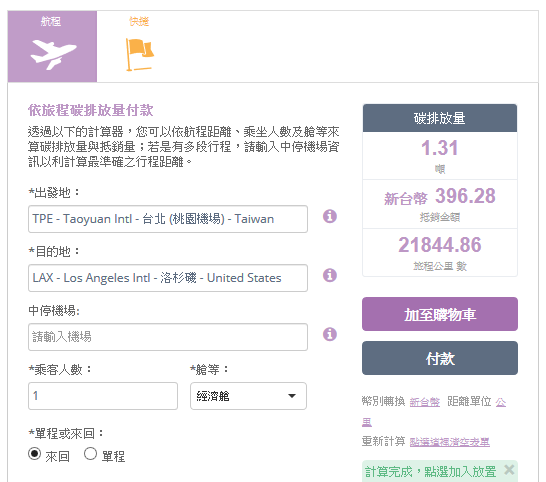Click 加至購物車 add to cart button
Viewport: 546px width, 482px height.
click(x=440, y=314)
